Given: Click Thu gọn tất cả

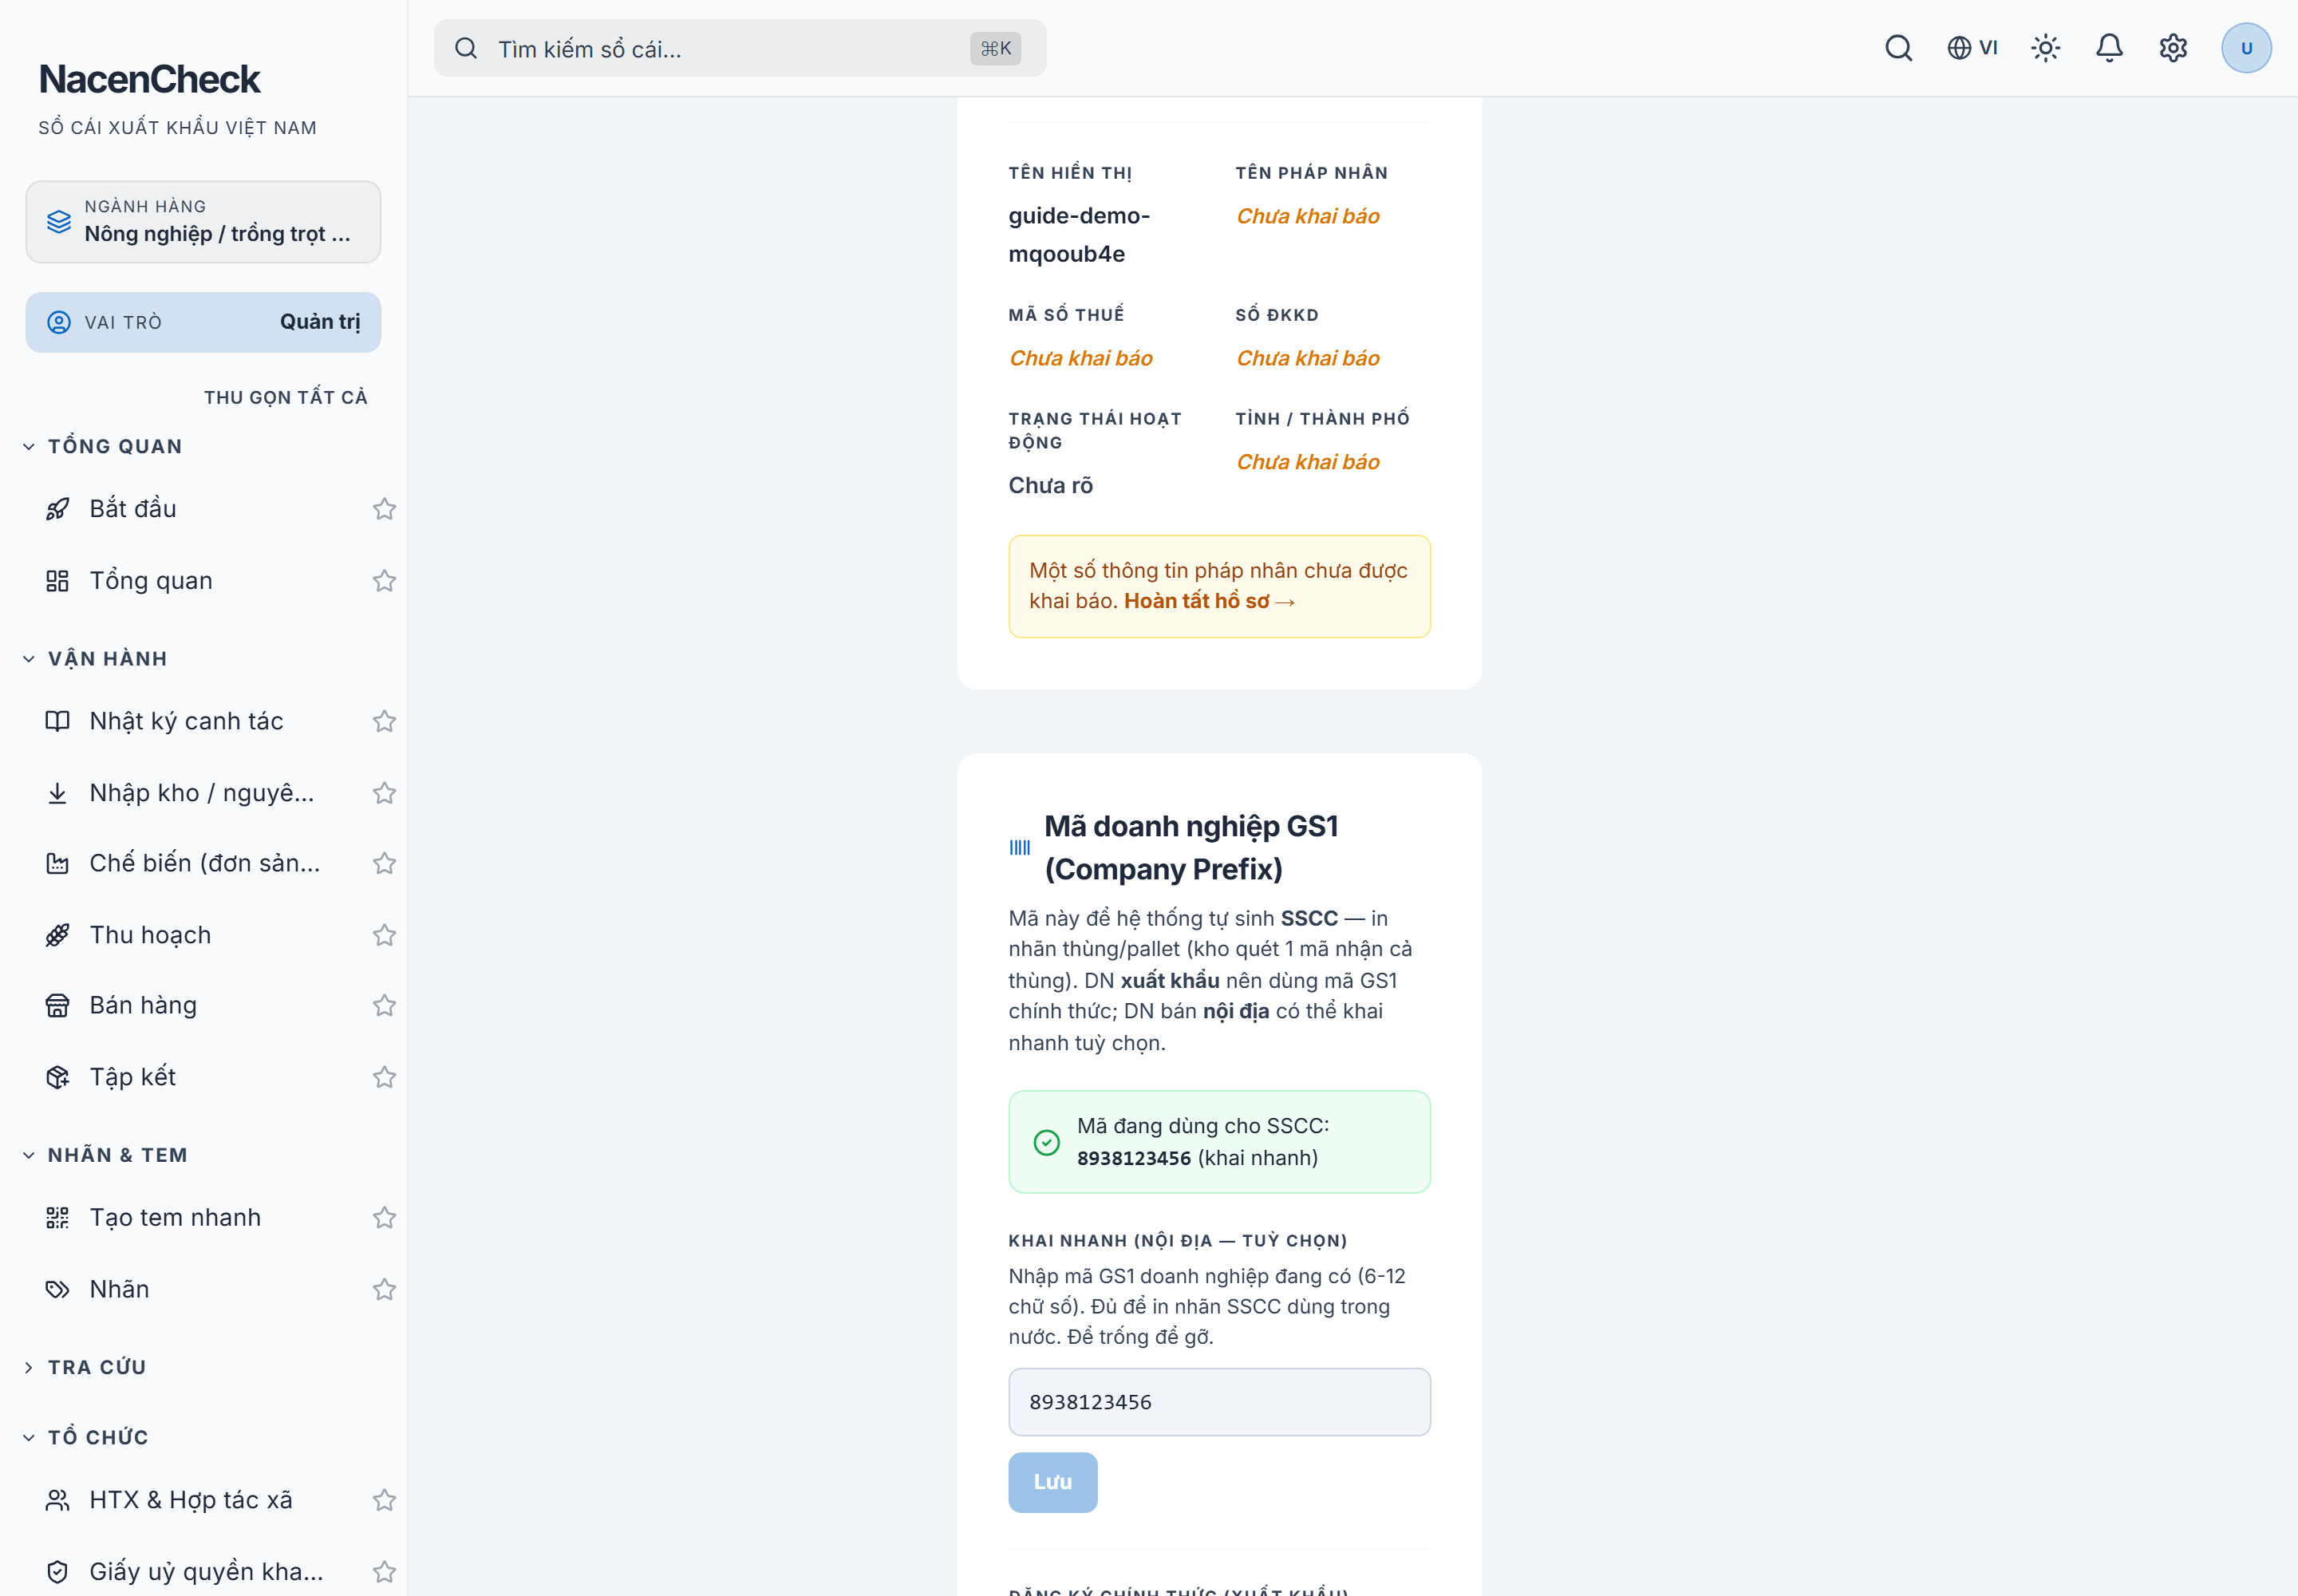Looking at the screenshot, I should pyautogui.click(x=286, y=397).
